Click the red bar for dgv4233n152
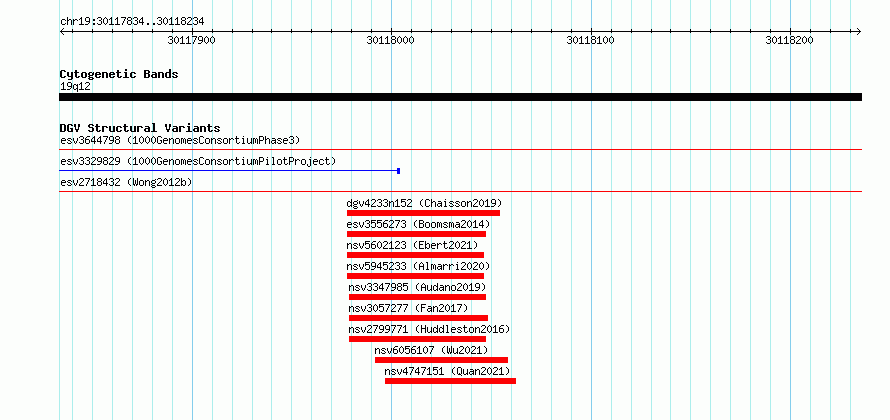This screenshot has height=420, width=890. pyautogui.click(x=423, y=213)
